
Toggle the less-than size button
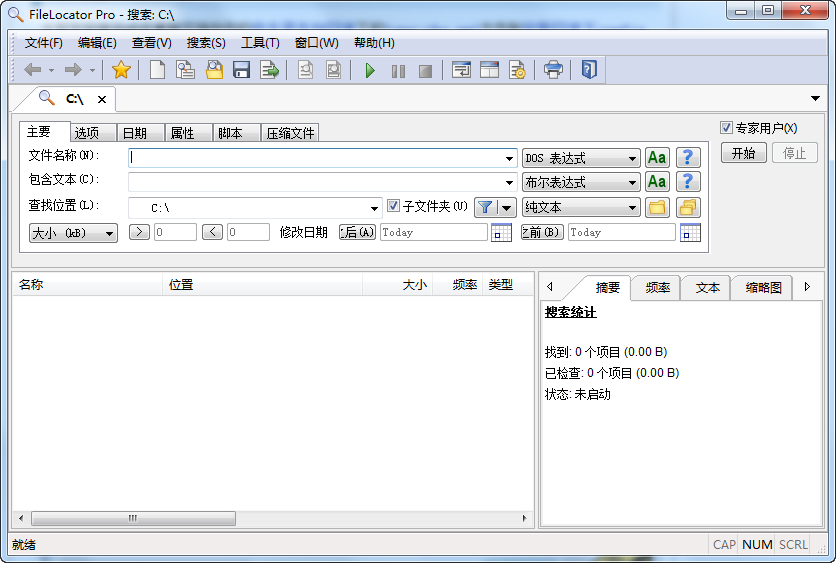tap(212, 232)
